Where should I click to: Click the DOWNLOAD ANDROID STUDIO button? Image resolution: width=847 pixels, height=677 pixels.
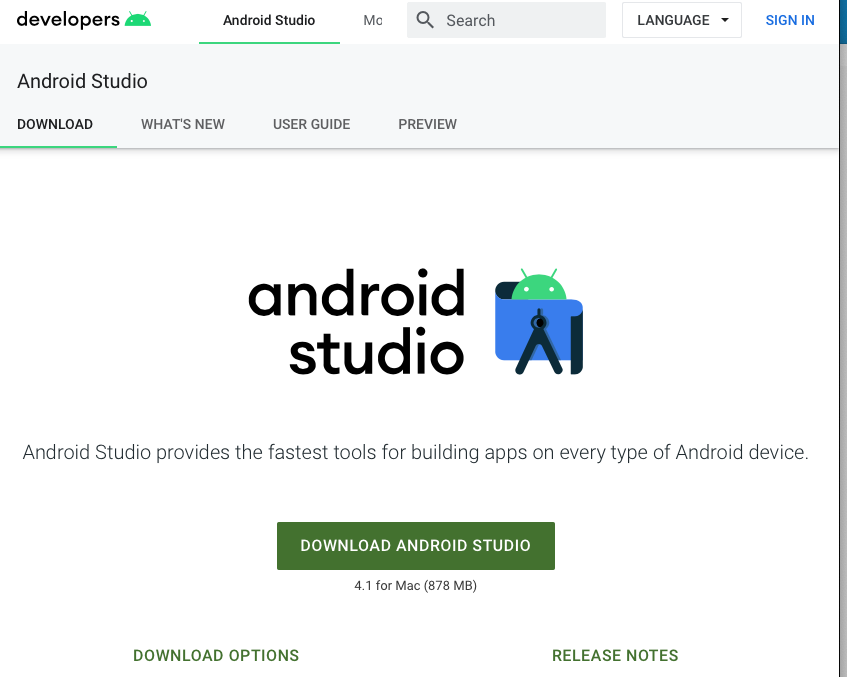pos(415,545)
